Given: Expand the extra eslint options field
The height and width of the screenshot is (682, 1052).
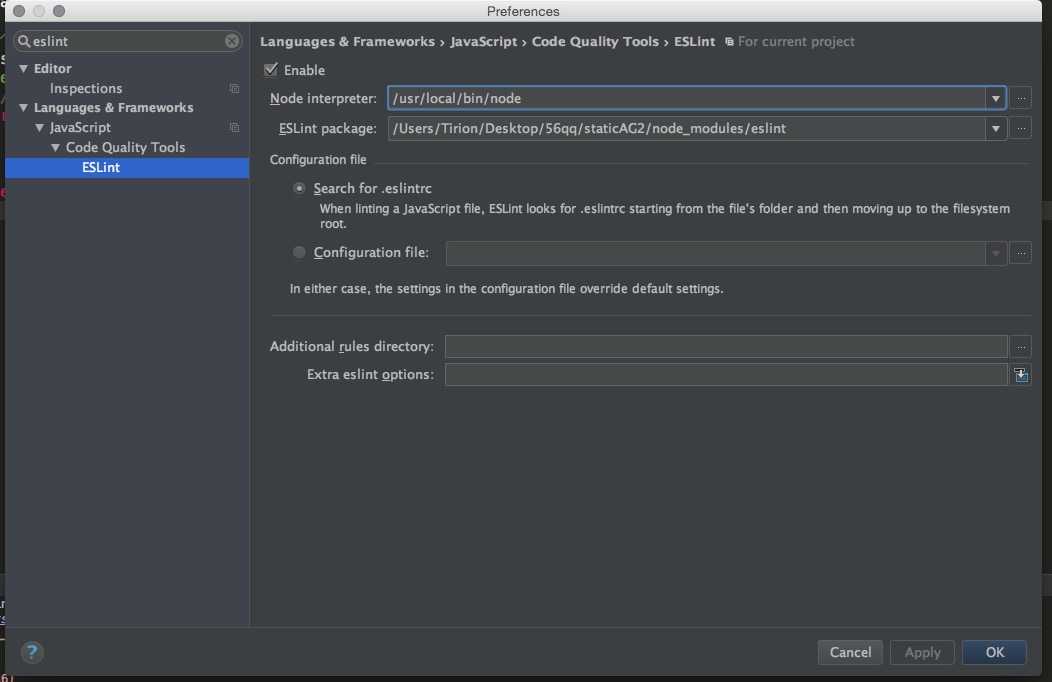Looking at the screenshot, I should click(x=1020, y=375).
